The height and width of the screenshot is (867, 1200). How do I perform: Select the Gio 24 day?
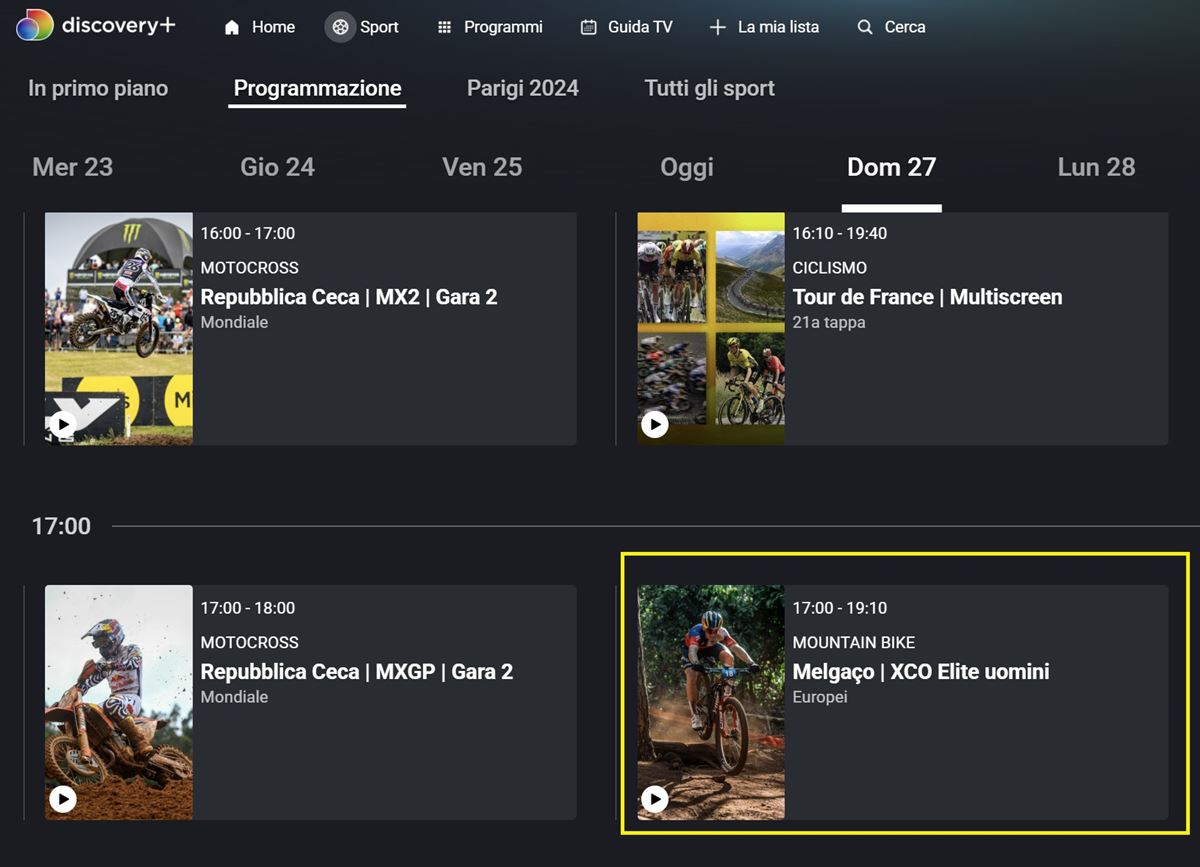coord(278,167)
